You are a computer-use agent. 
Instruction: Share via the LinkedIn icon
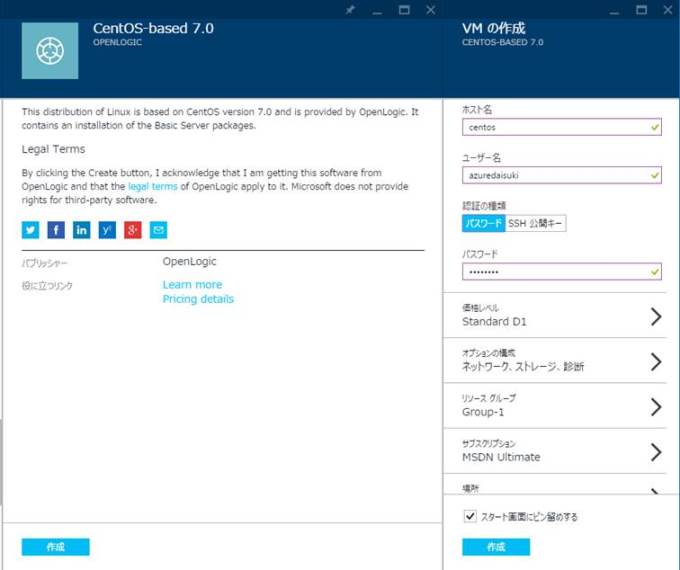pos(82,230)
